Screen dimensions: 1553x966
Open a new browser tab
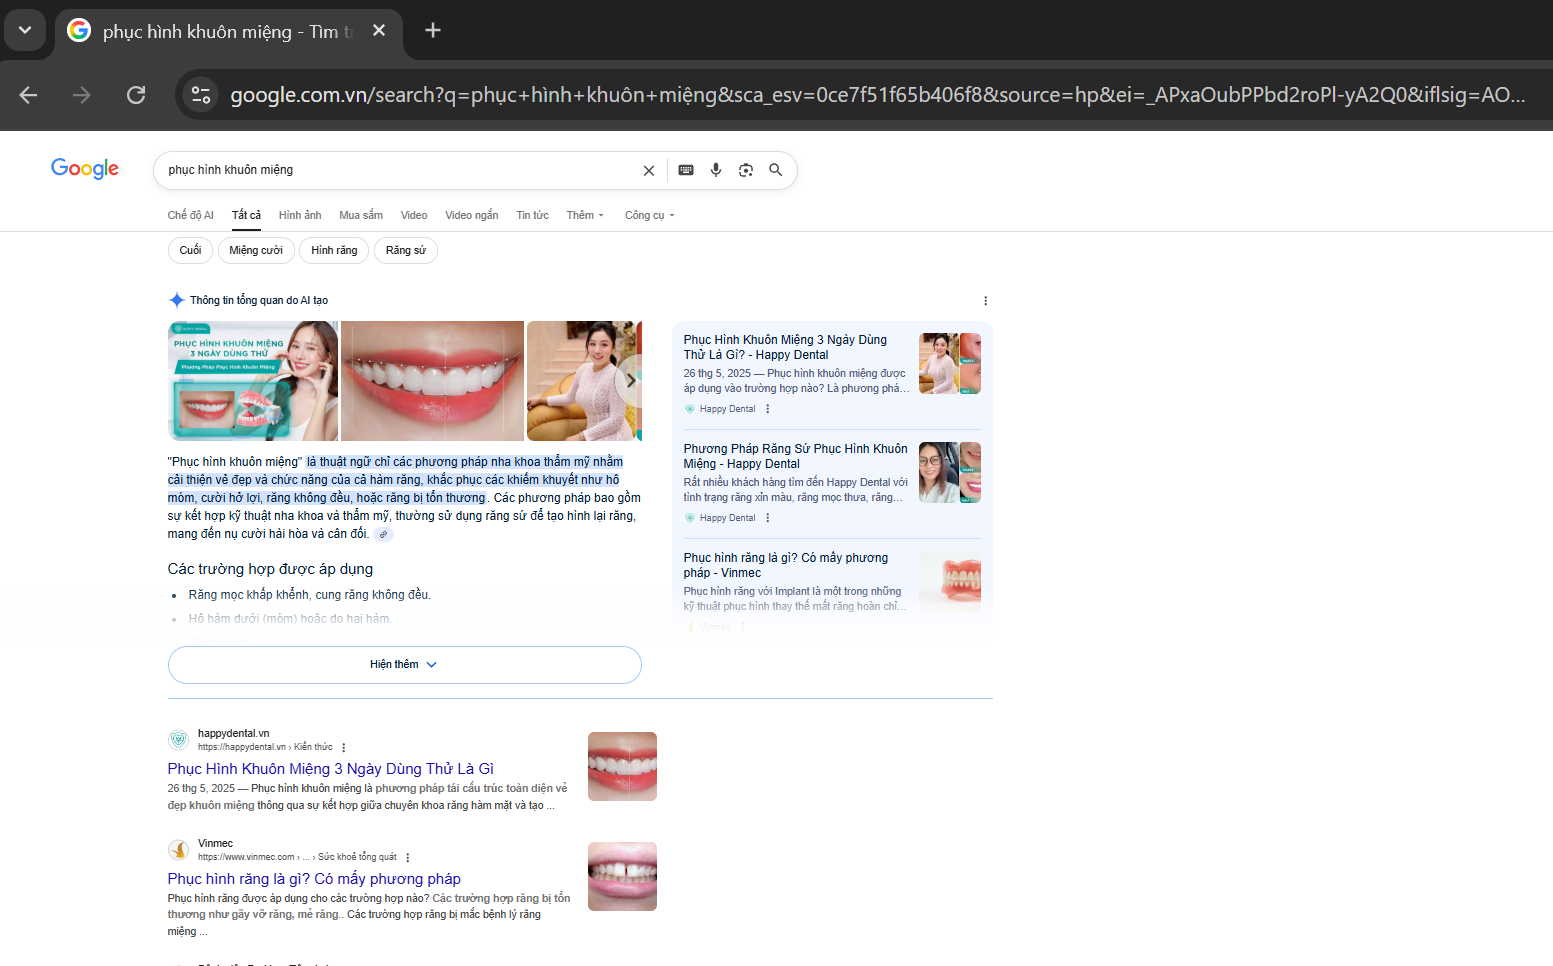tap(433, 30)
